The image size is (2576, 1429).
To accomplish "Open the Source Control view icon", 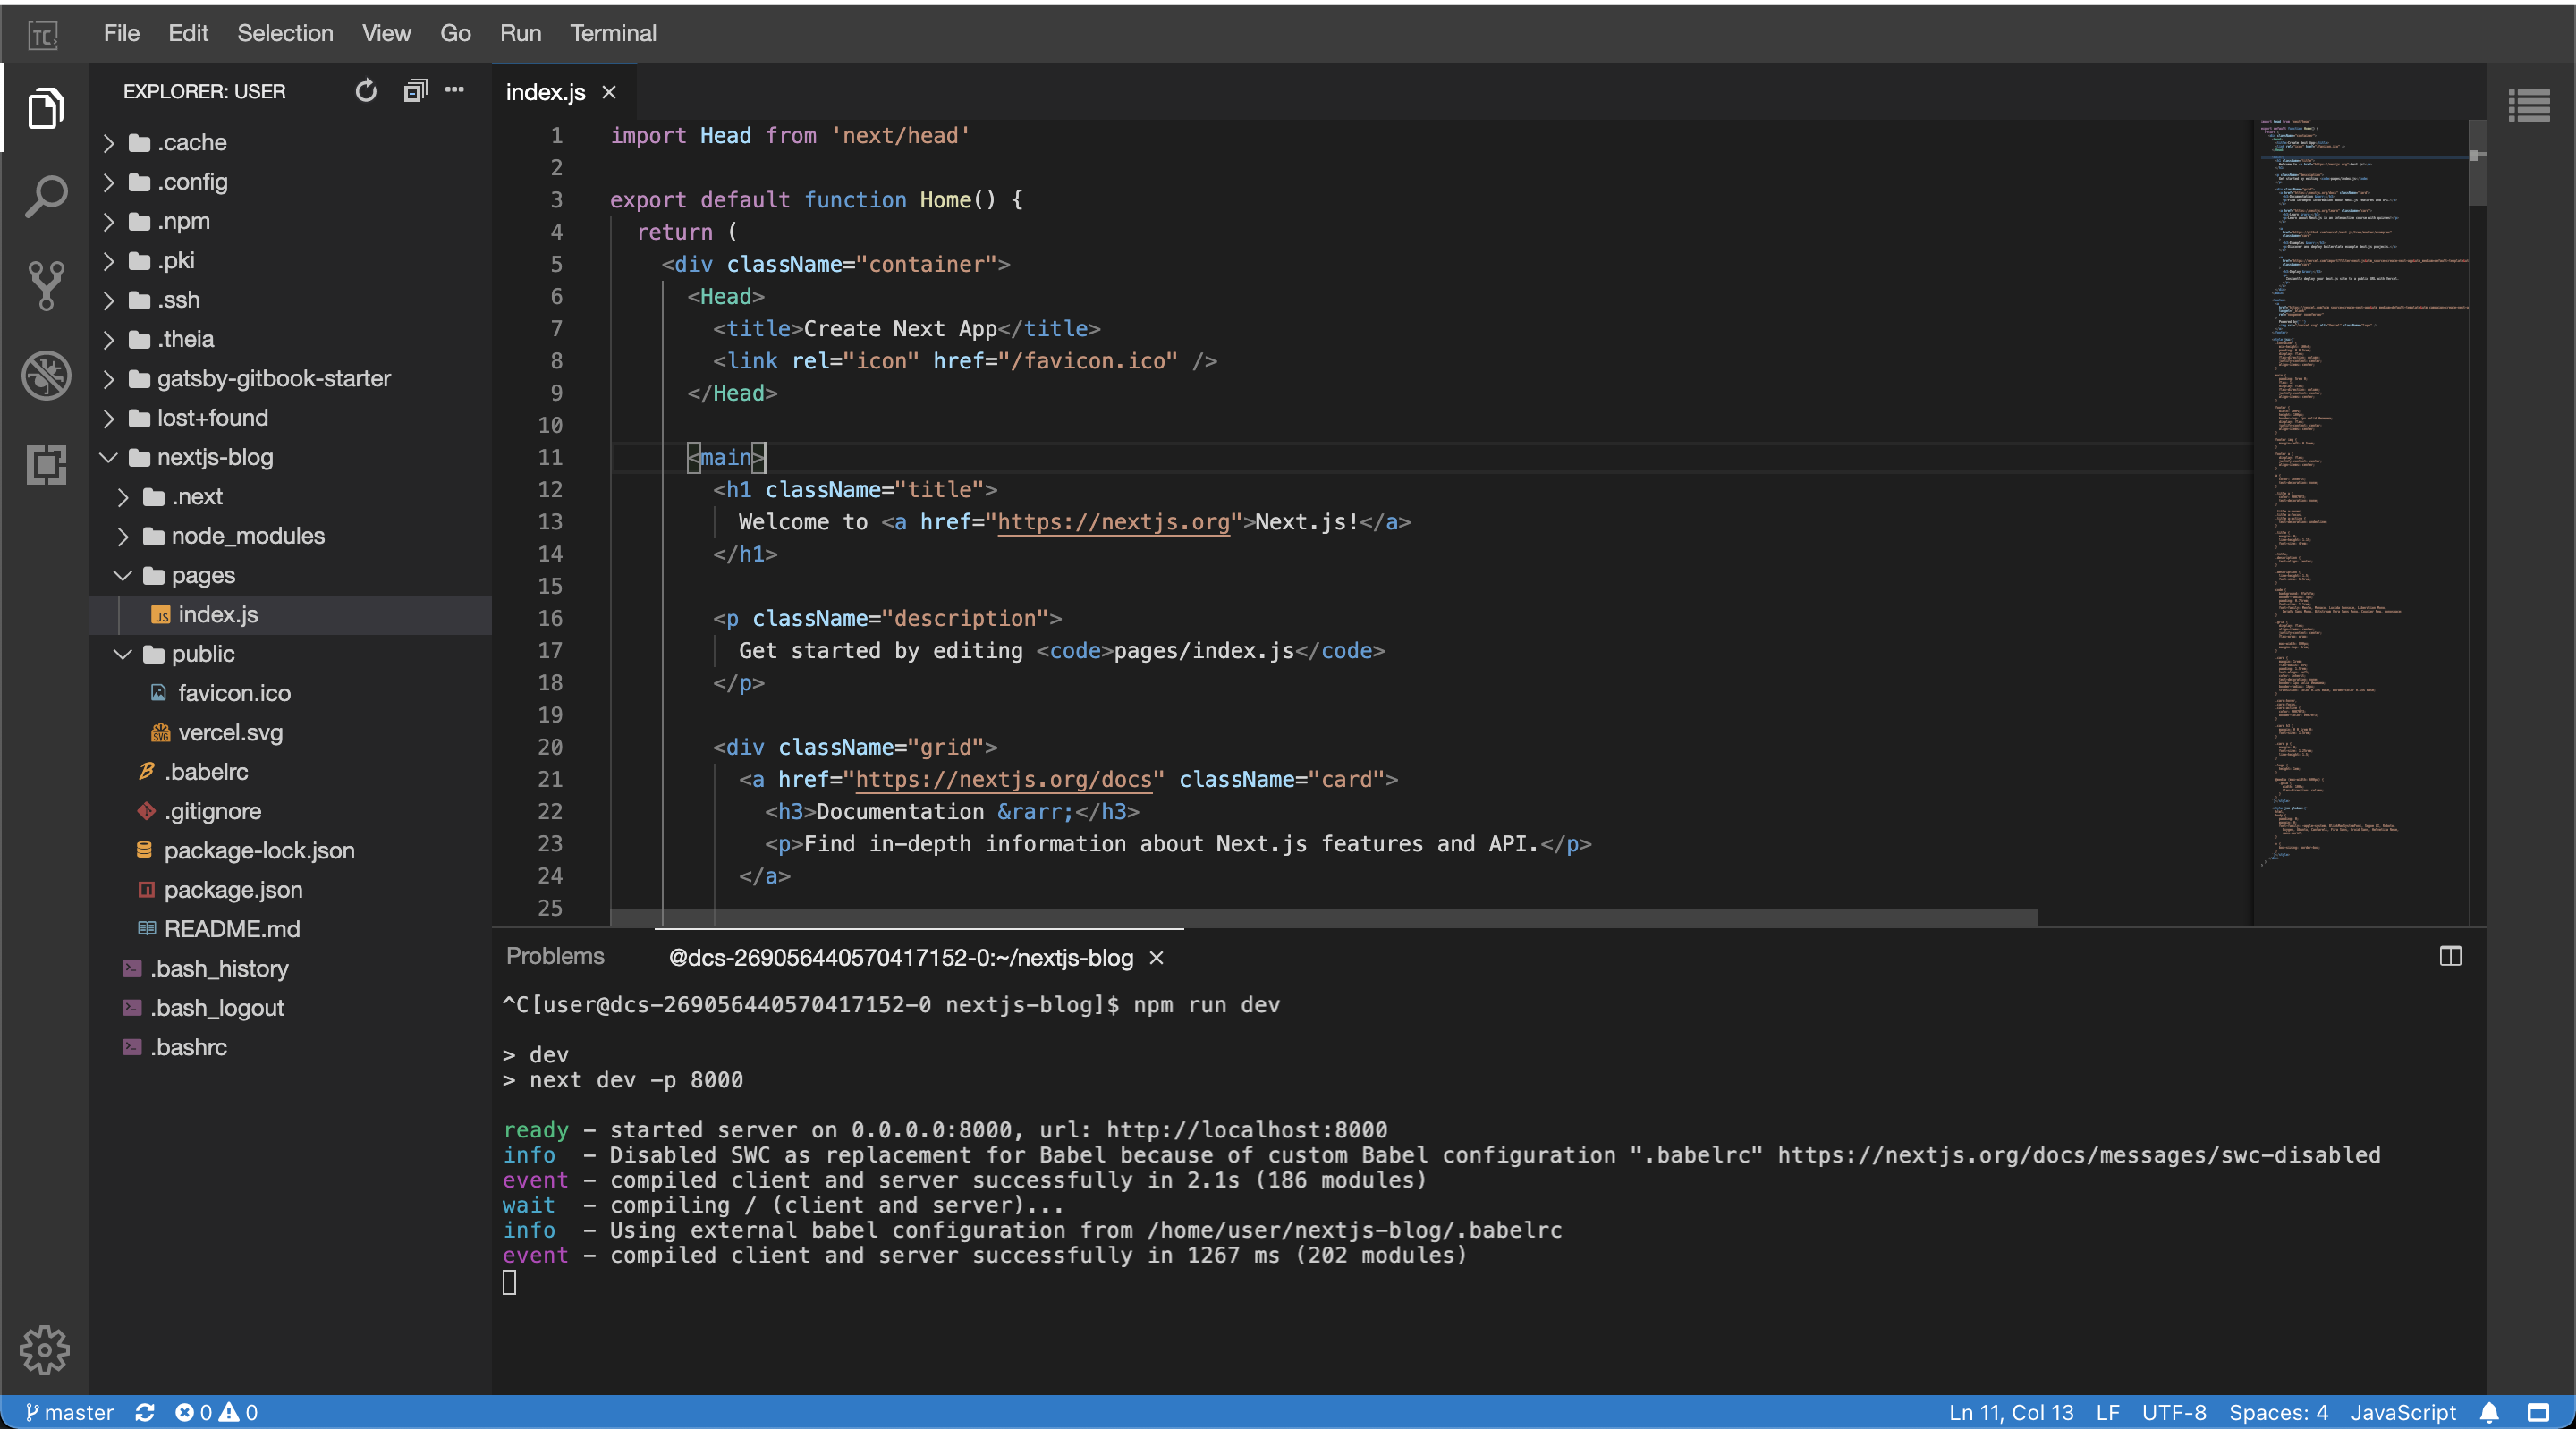I will tap(45, 286).
